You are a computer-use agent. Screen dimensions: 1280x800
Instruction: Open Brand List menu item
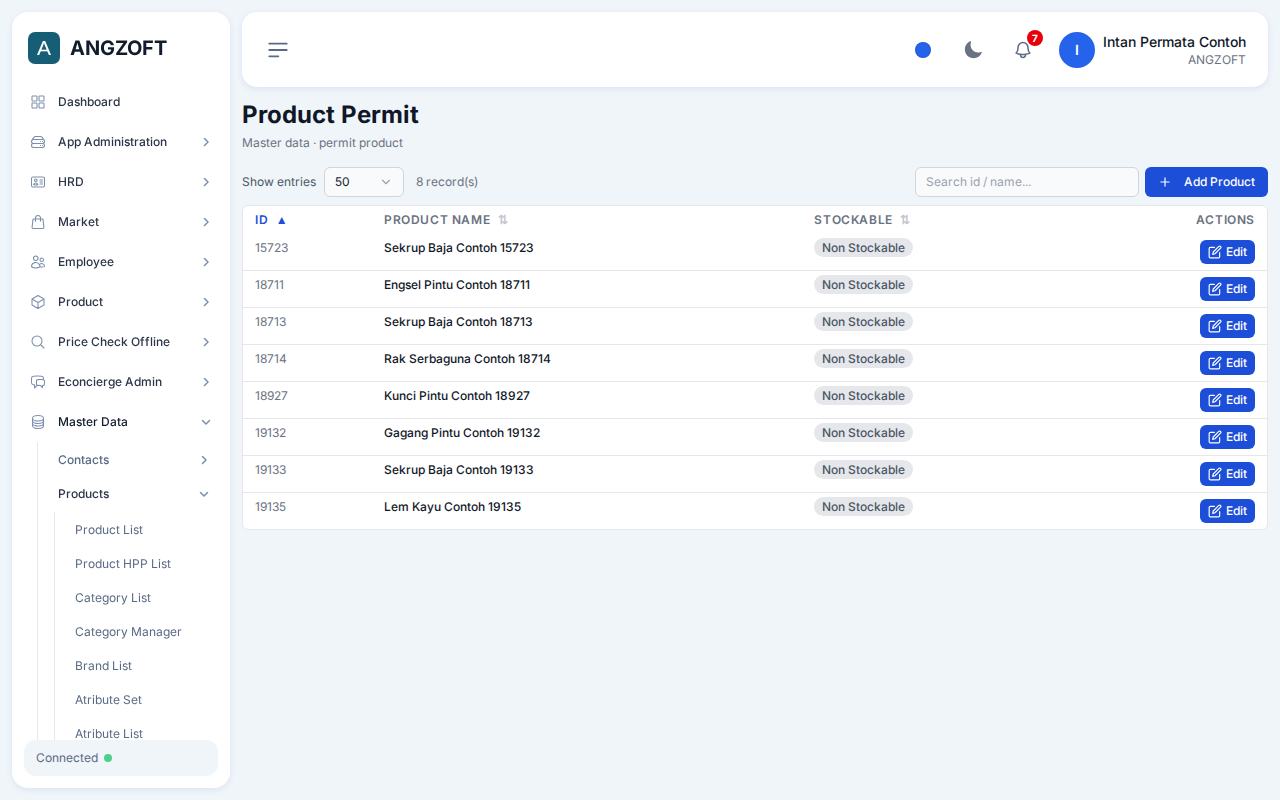pyautogui.click(x=103, y=666)
